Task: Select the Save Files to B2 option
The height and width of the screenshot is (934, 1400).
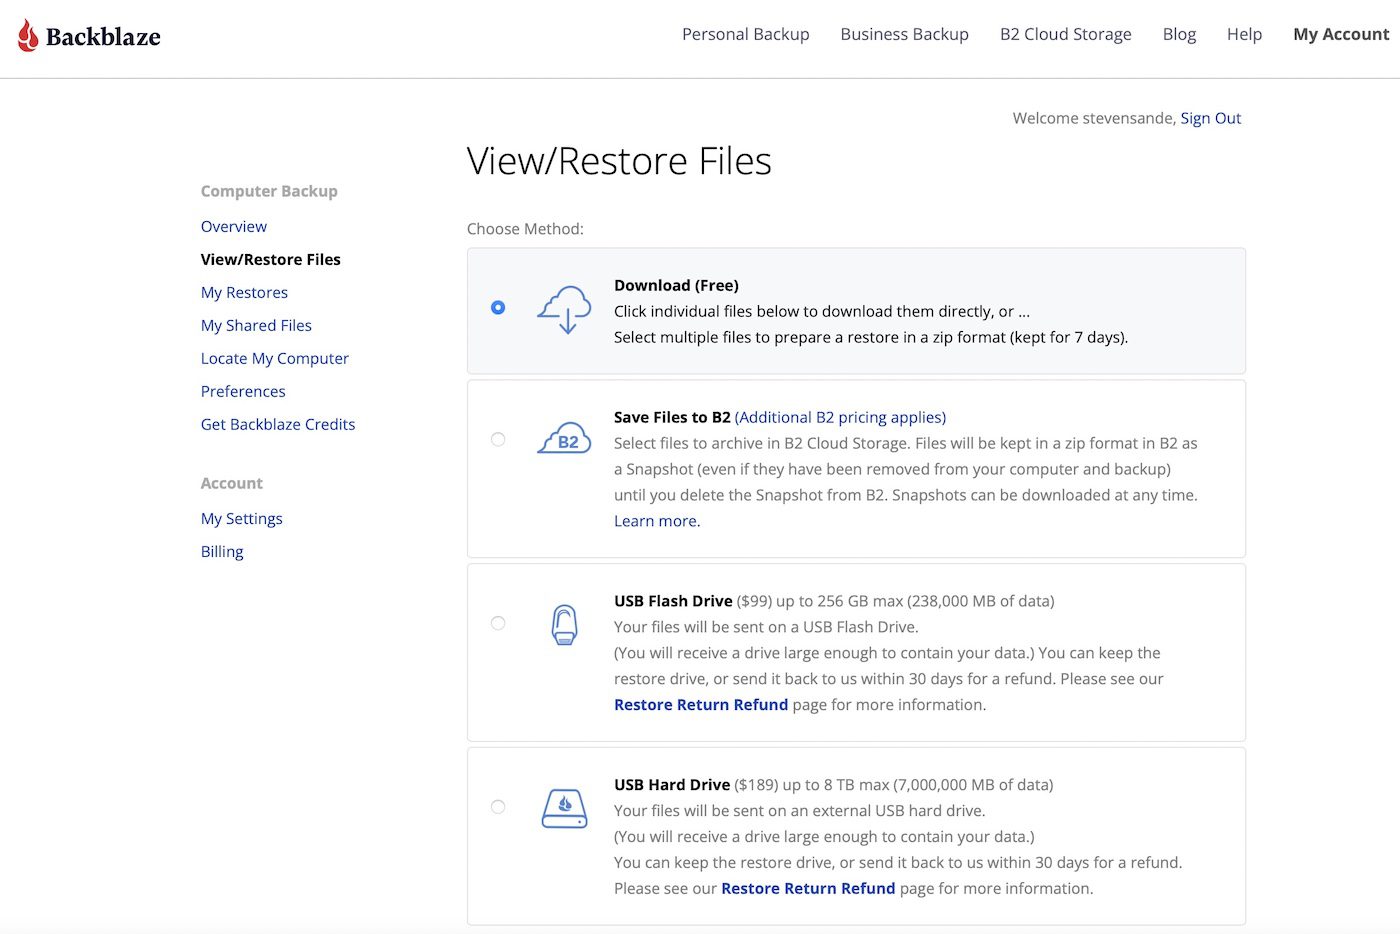Action: [x=498, y=440]
